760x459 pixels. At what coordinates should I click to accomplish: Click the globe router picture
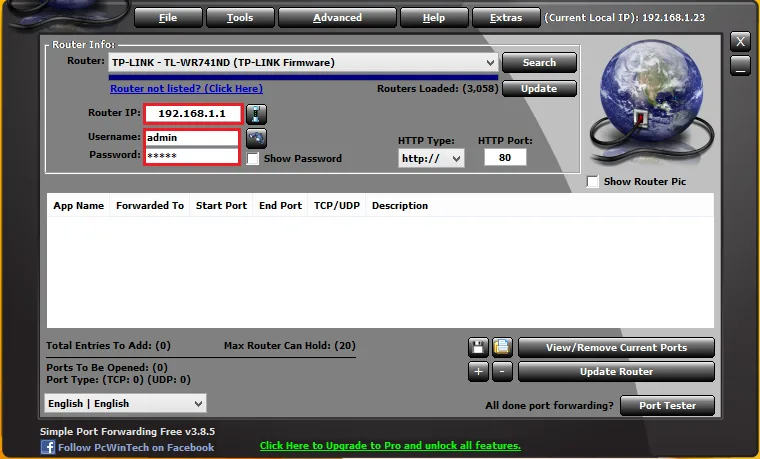tap(651, 104)
